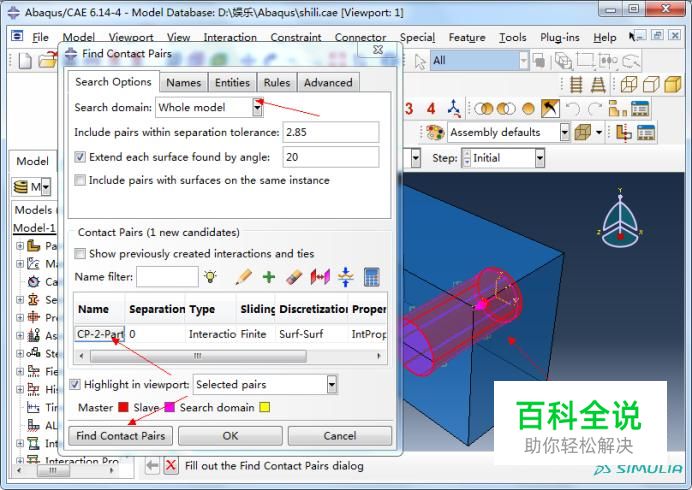
Task: Switch to the Rules tab
Action: pos(277,83)
